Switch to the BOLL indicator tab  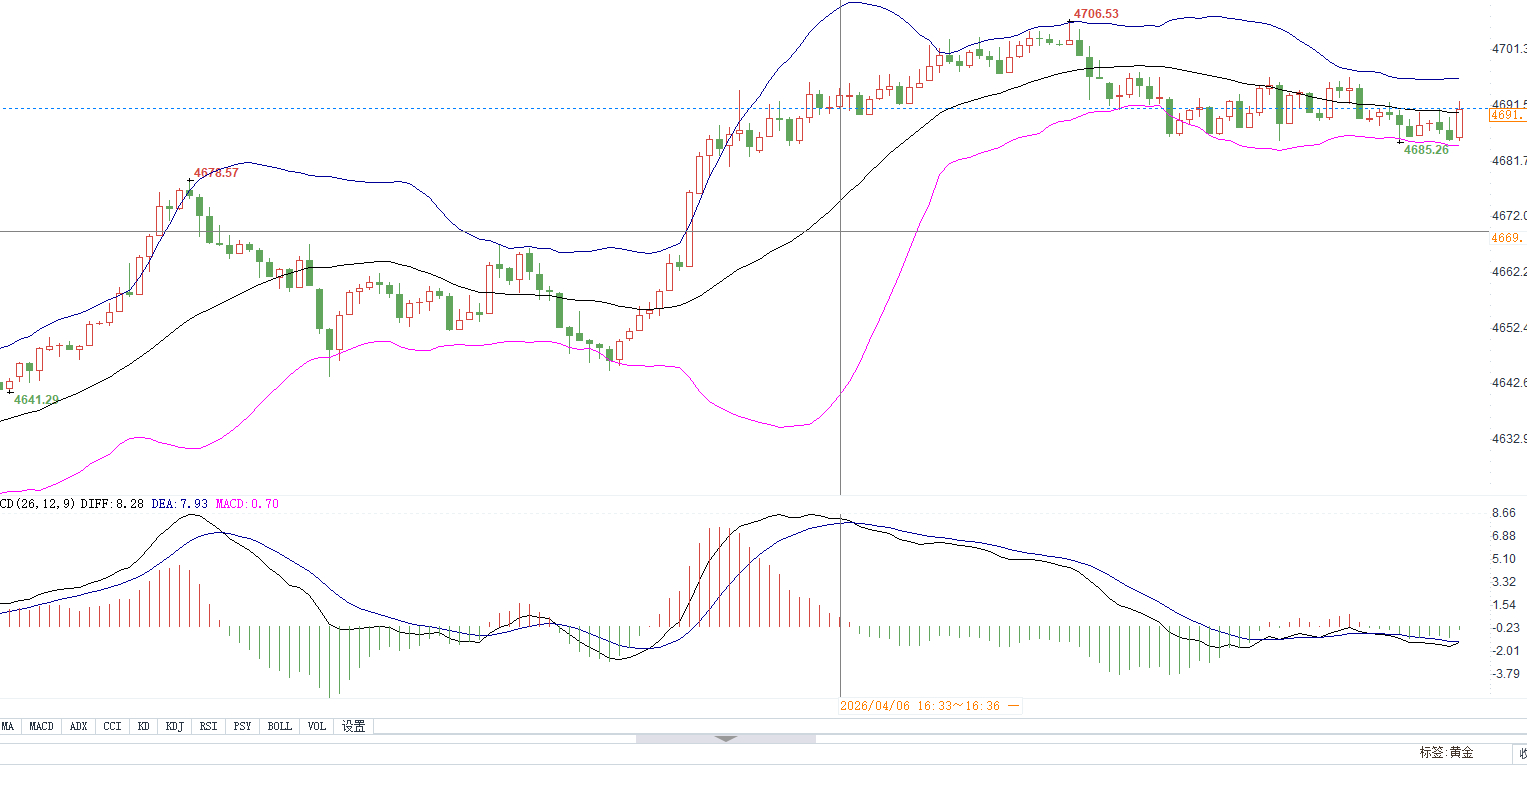[280, 726]
